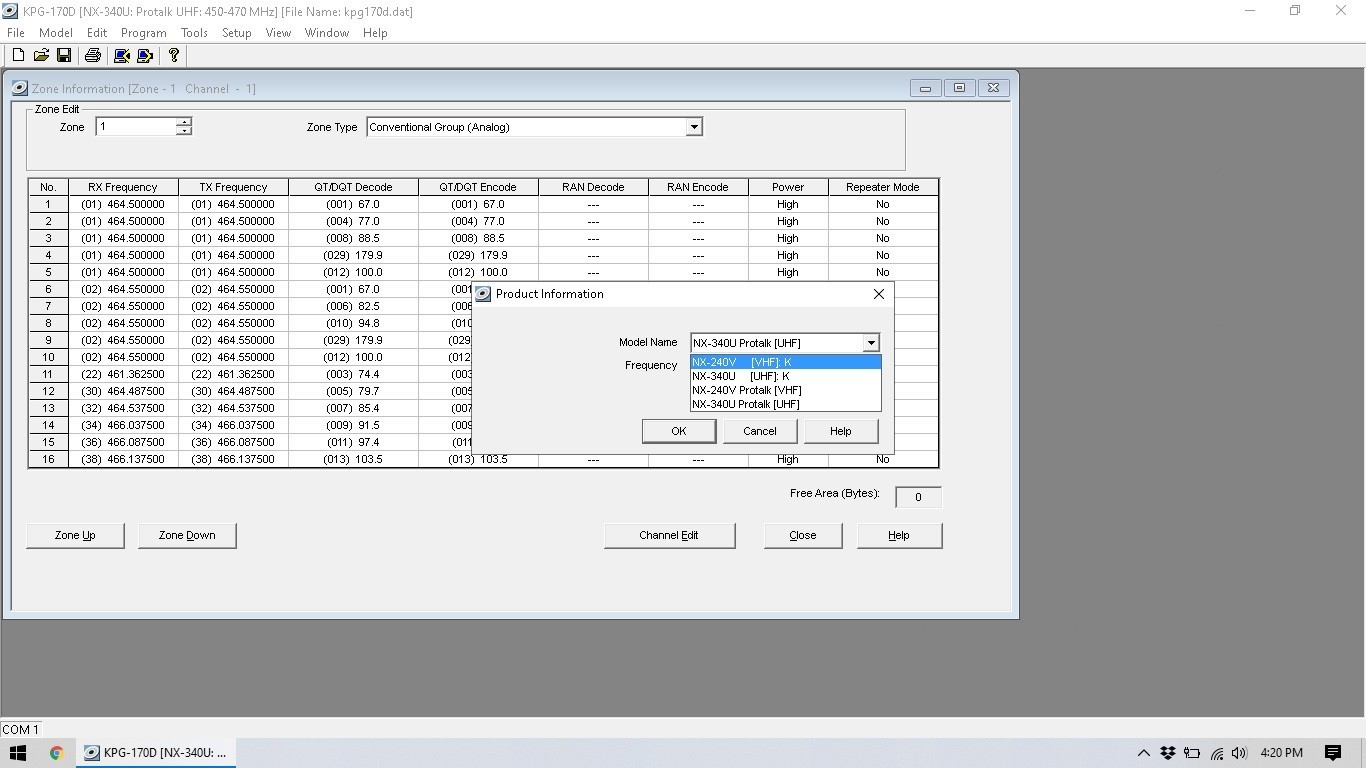The image size is (1366, 768).
Task: Open the Action Center notification icon
Action: point(1332,752)
